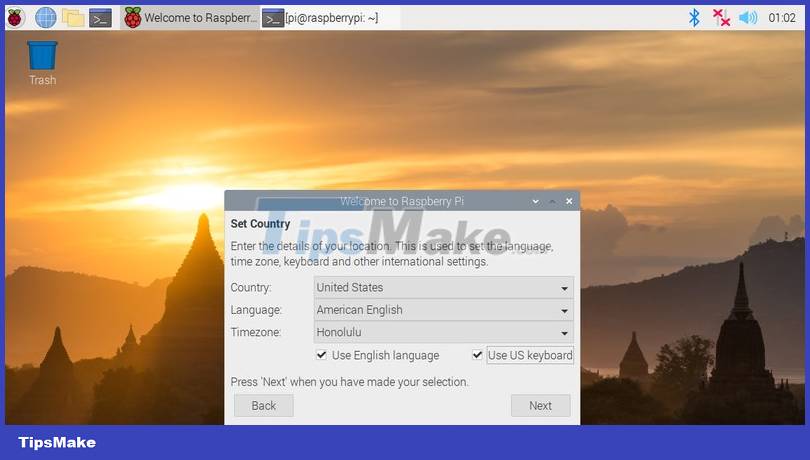Open the Trash desktop icon

click(42, 62)
